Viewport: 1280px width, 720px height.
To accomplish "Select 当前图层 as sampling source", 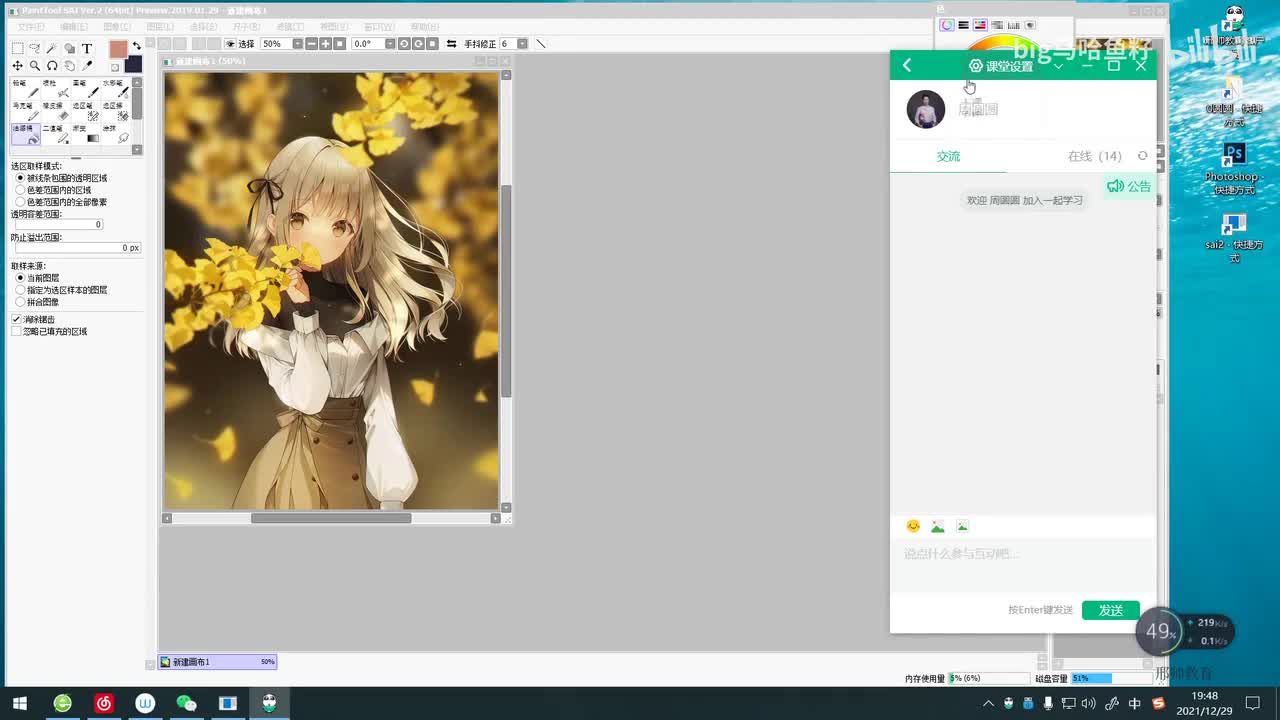I will tap(37, 278).
